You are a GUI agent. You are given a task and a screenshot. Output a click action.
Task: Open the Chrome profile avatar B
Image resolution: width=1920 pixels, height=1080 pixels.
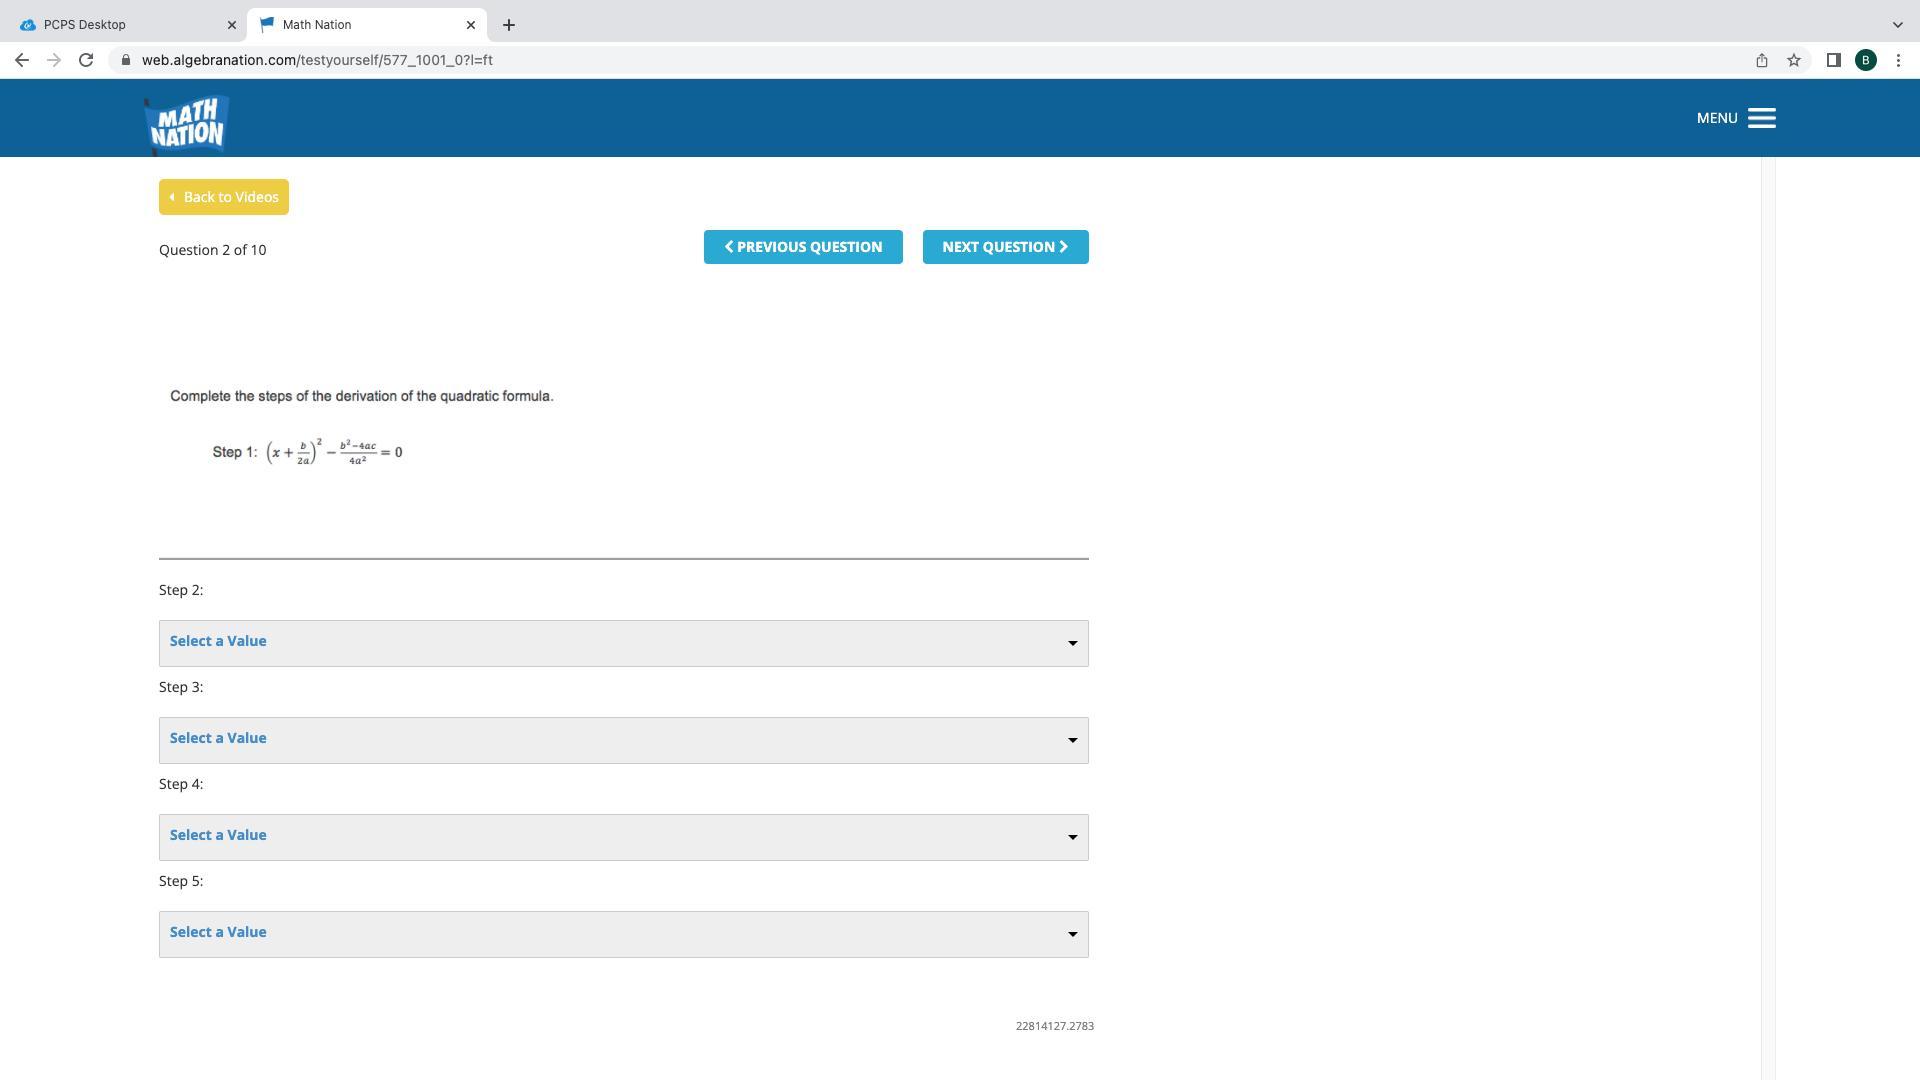coord(1865,60)
